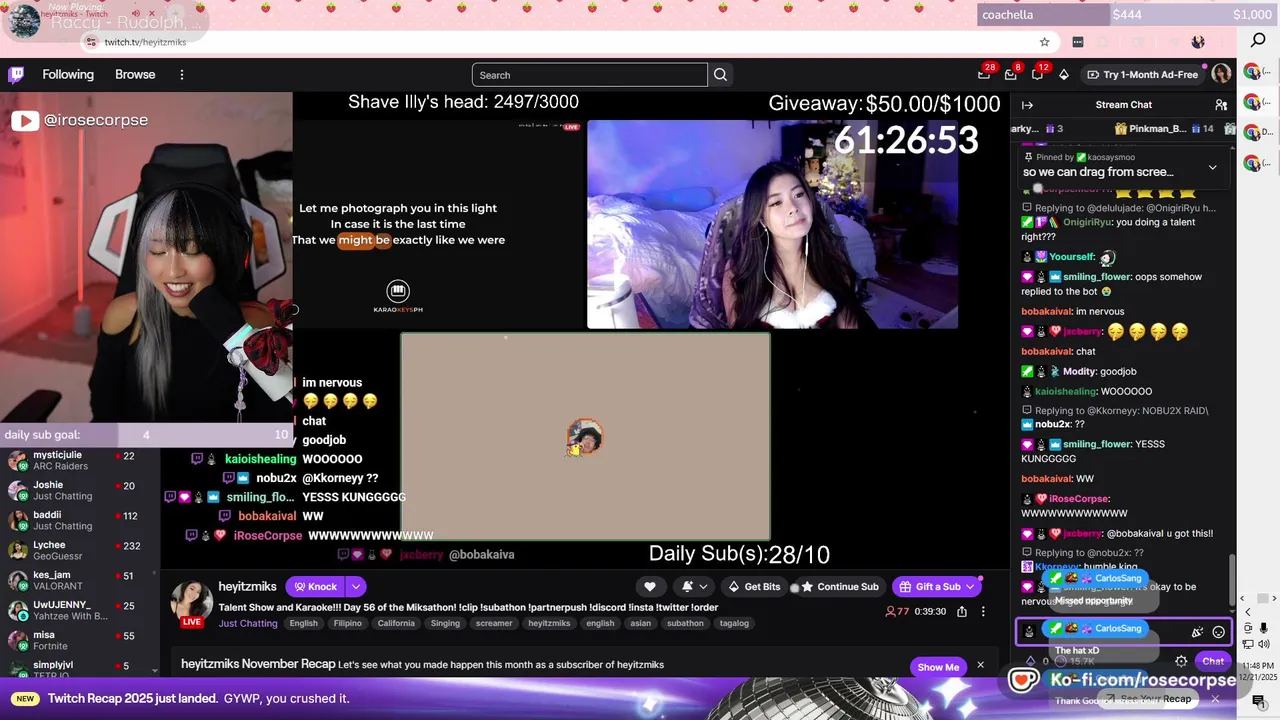Select the Filipino stream tag

pos(347,623)
